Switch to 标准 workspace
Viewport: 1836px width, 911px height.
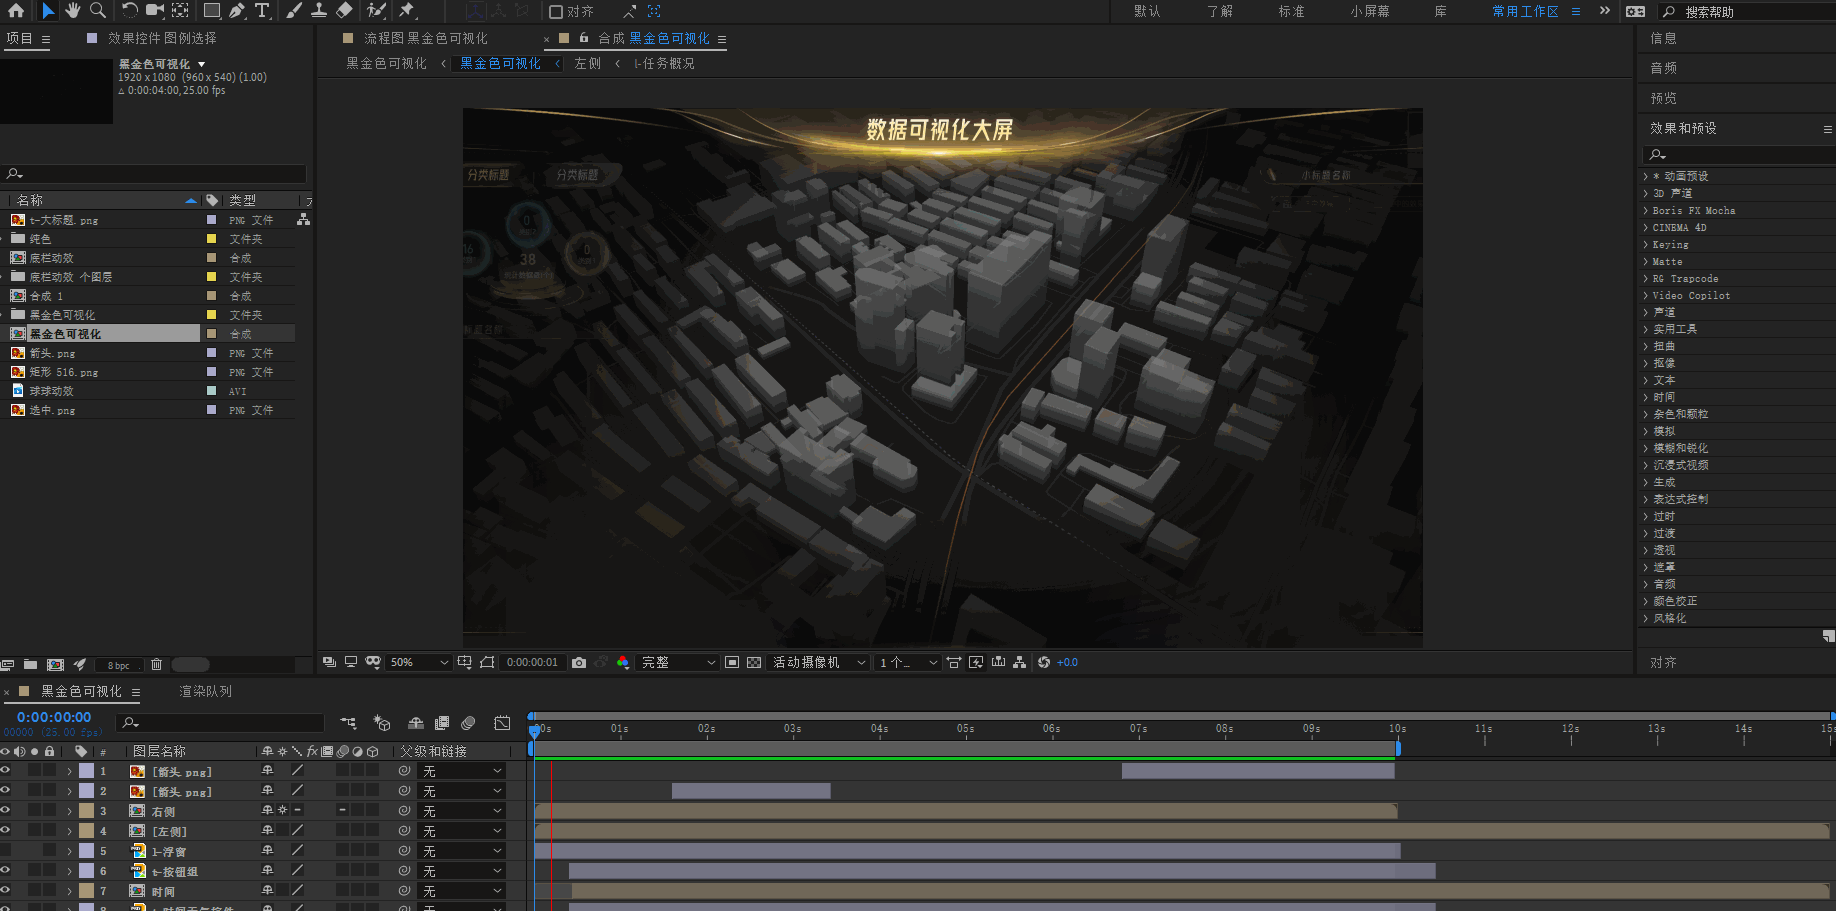pos(1291,12)
